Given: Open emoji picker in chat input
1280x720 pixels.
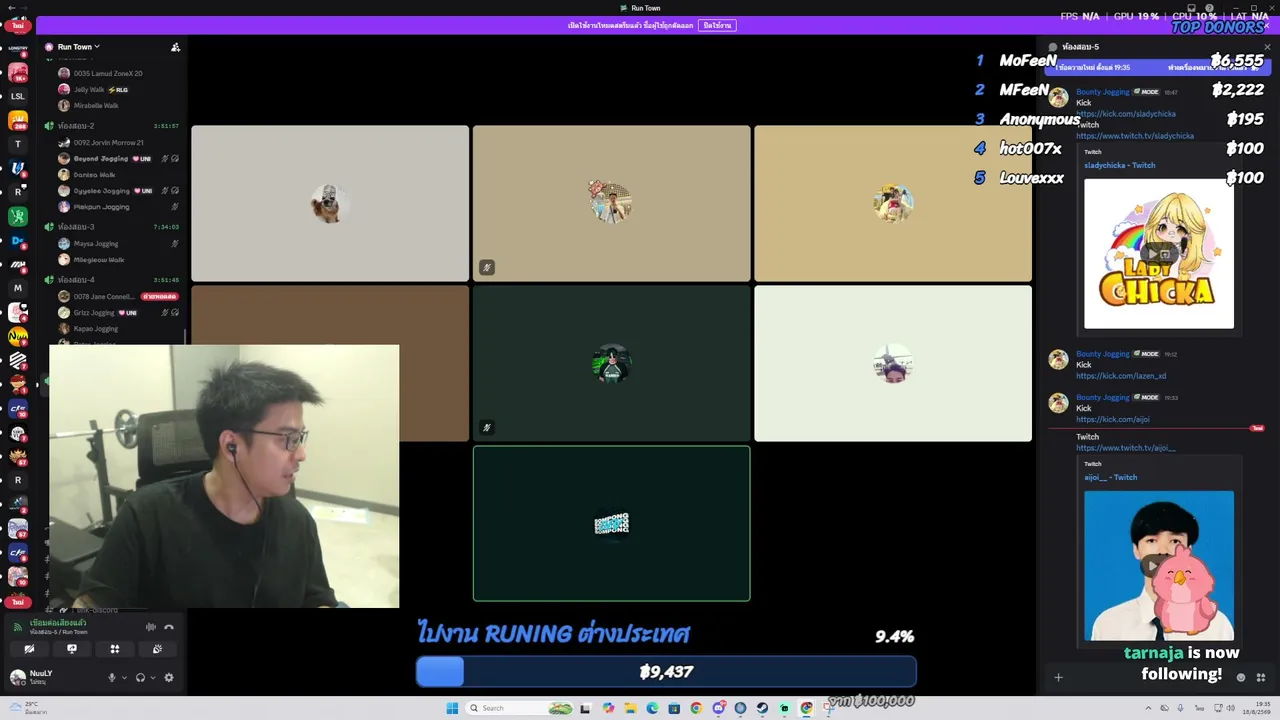Looking at the screenshot, I should [1241, 678].
